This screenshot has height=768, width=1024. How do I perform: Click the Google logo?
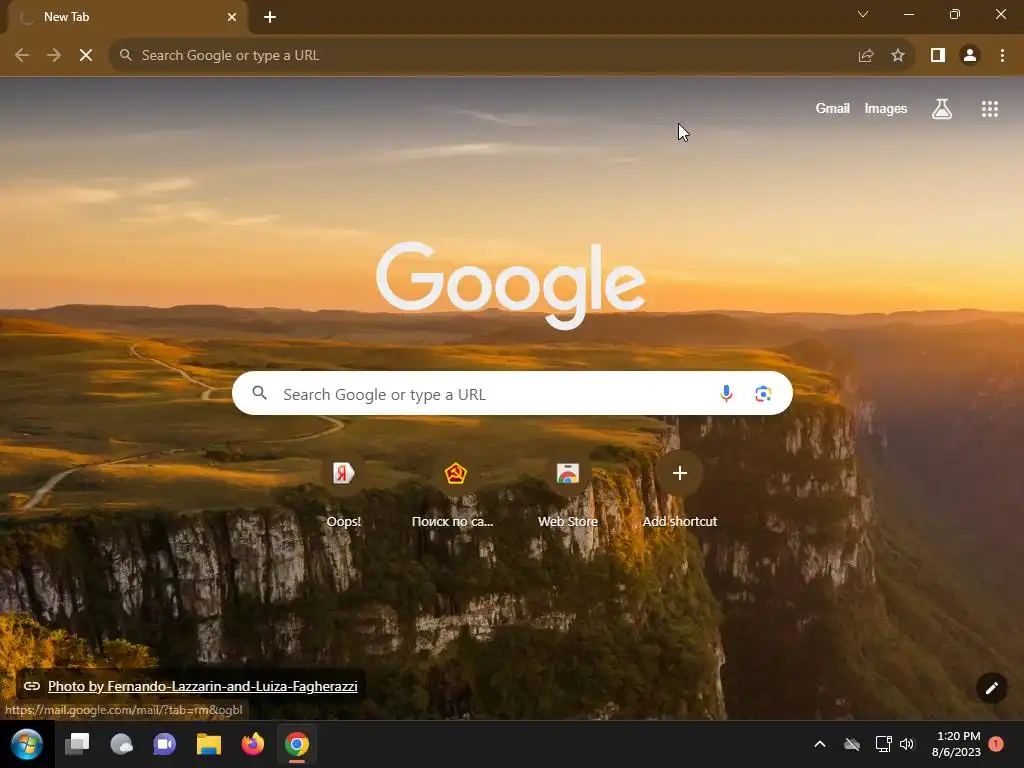pyautogui.click(x=511, y=285)
